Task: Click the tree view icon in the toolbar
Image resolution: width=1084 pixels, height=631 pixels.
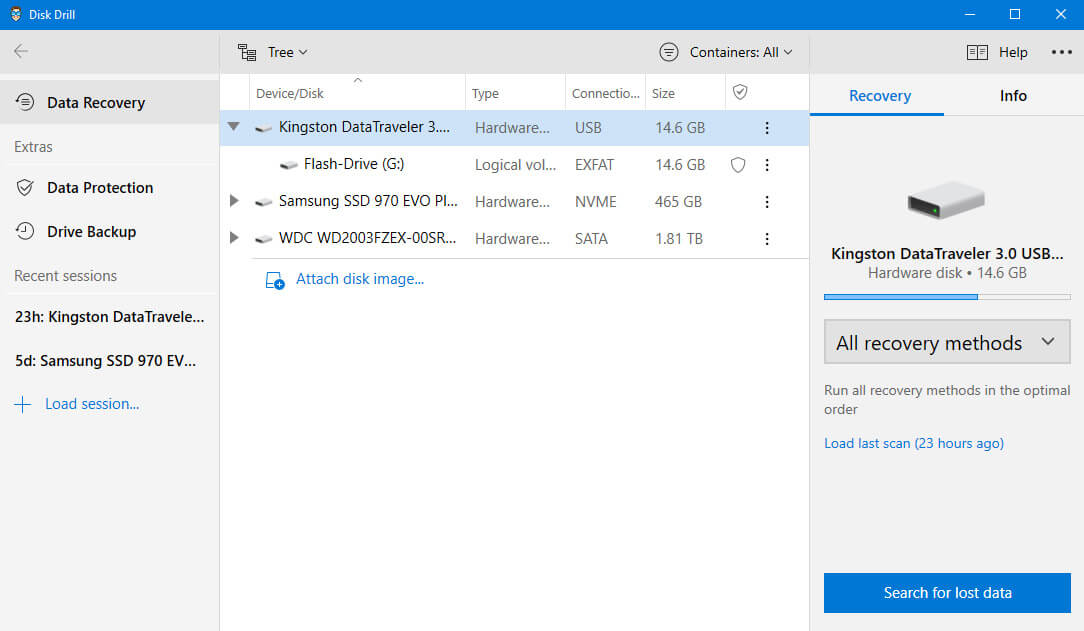Action: tap(246, 51)
